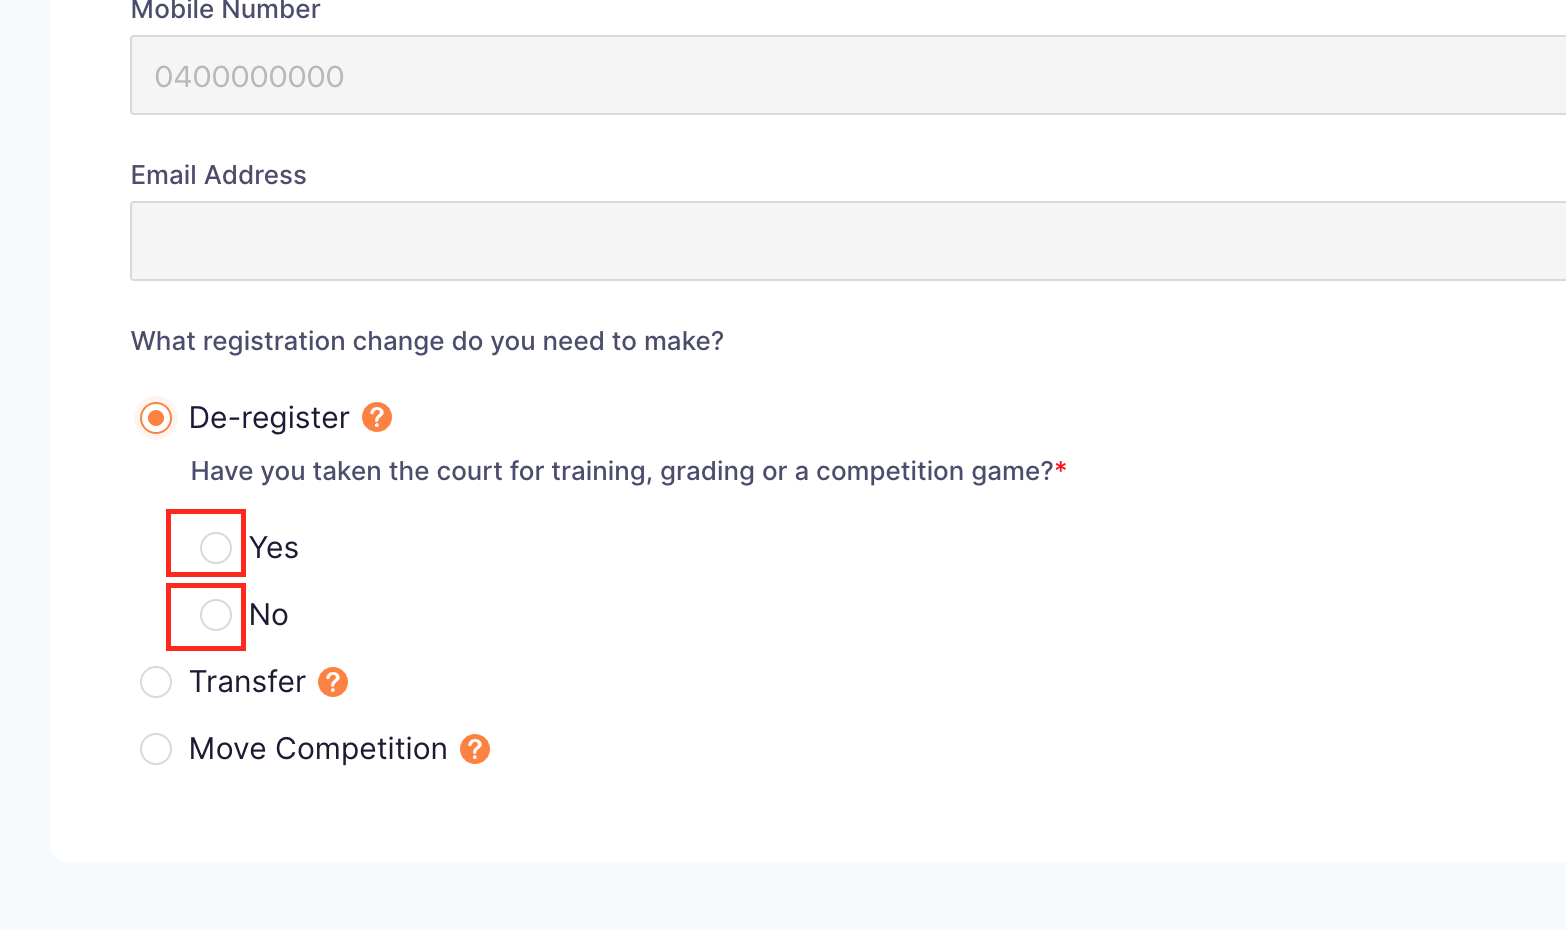Viewport: 1566px width, 930px height.
Task: Choose the Yes radio button
Action: pyautogui.click(x=216, y=548)
